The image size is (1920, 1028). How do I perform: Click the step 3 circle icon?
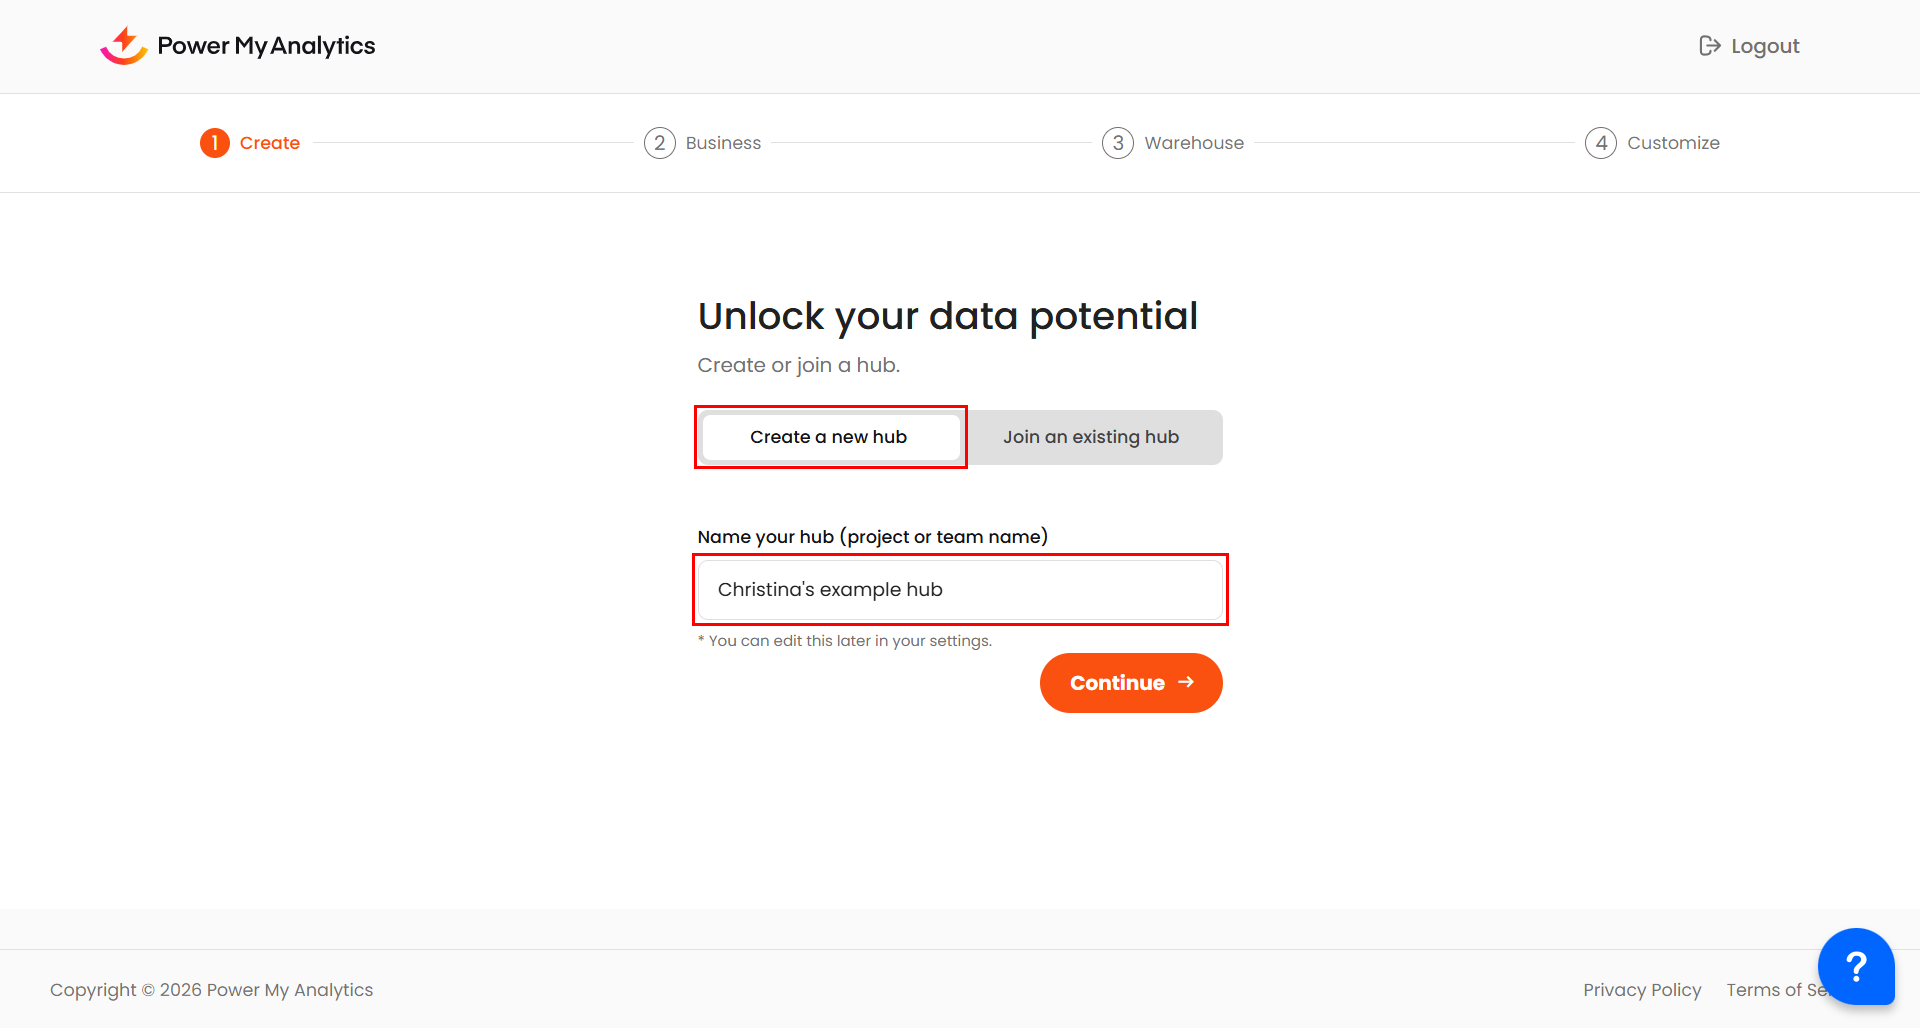1118,143
